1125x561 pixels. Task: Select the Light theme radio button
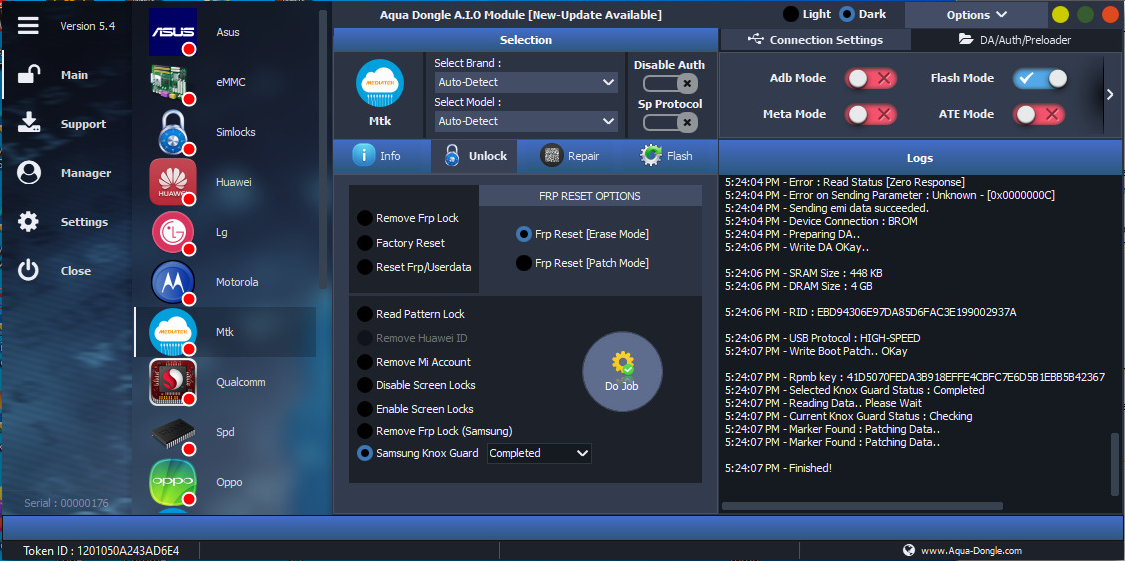[791, 14]
